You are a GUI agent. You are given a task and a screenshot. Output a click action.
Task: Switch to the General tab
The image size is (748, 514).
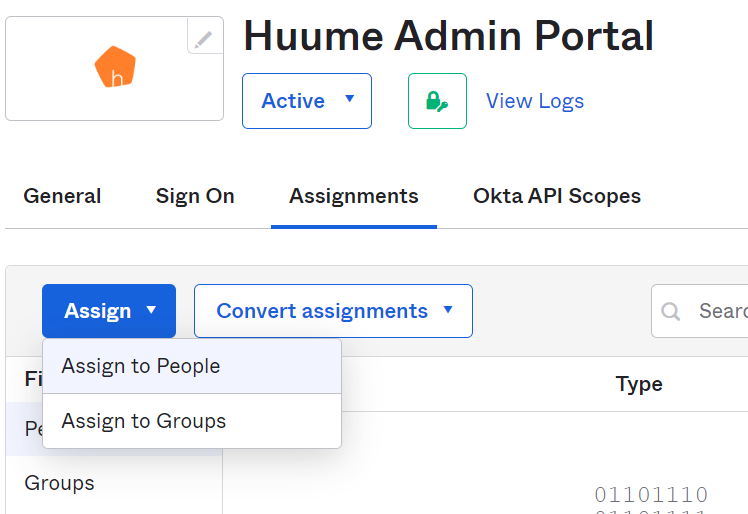tap(62, 196)
